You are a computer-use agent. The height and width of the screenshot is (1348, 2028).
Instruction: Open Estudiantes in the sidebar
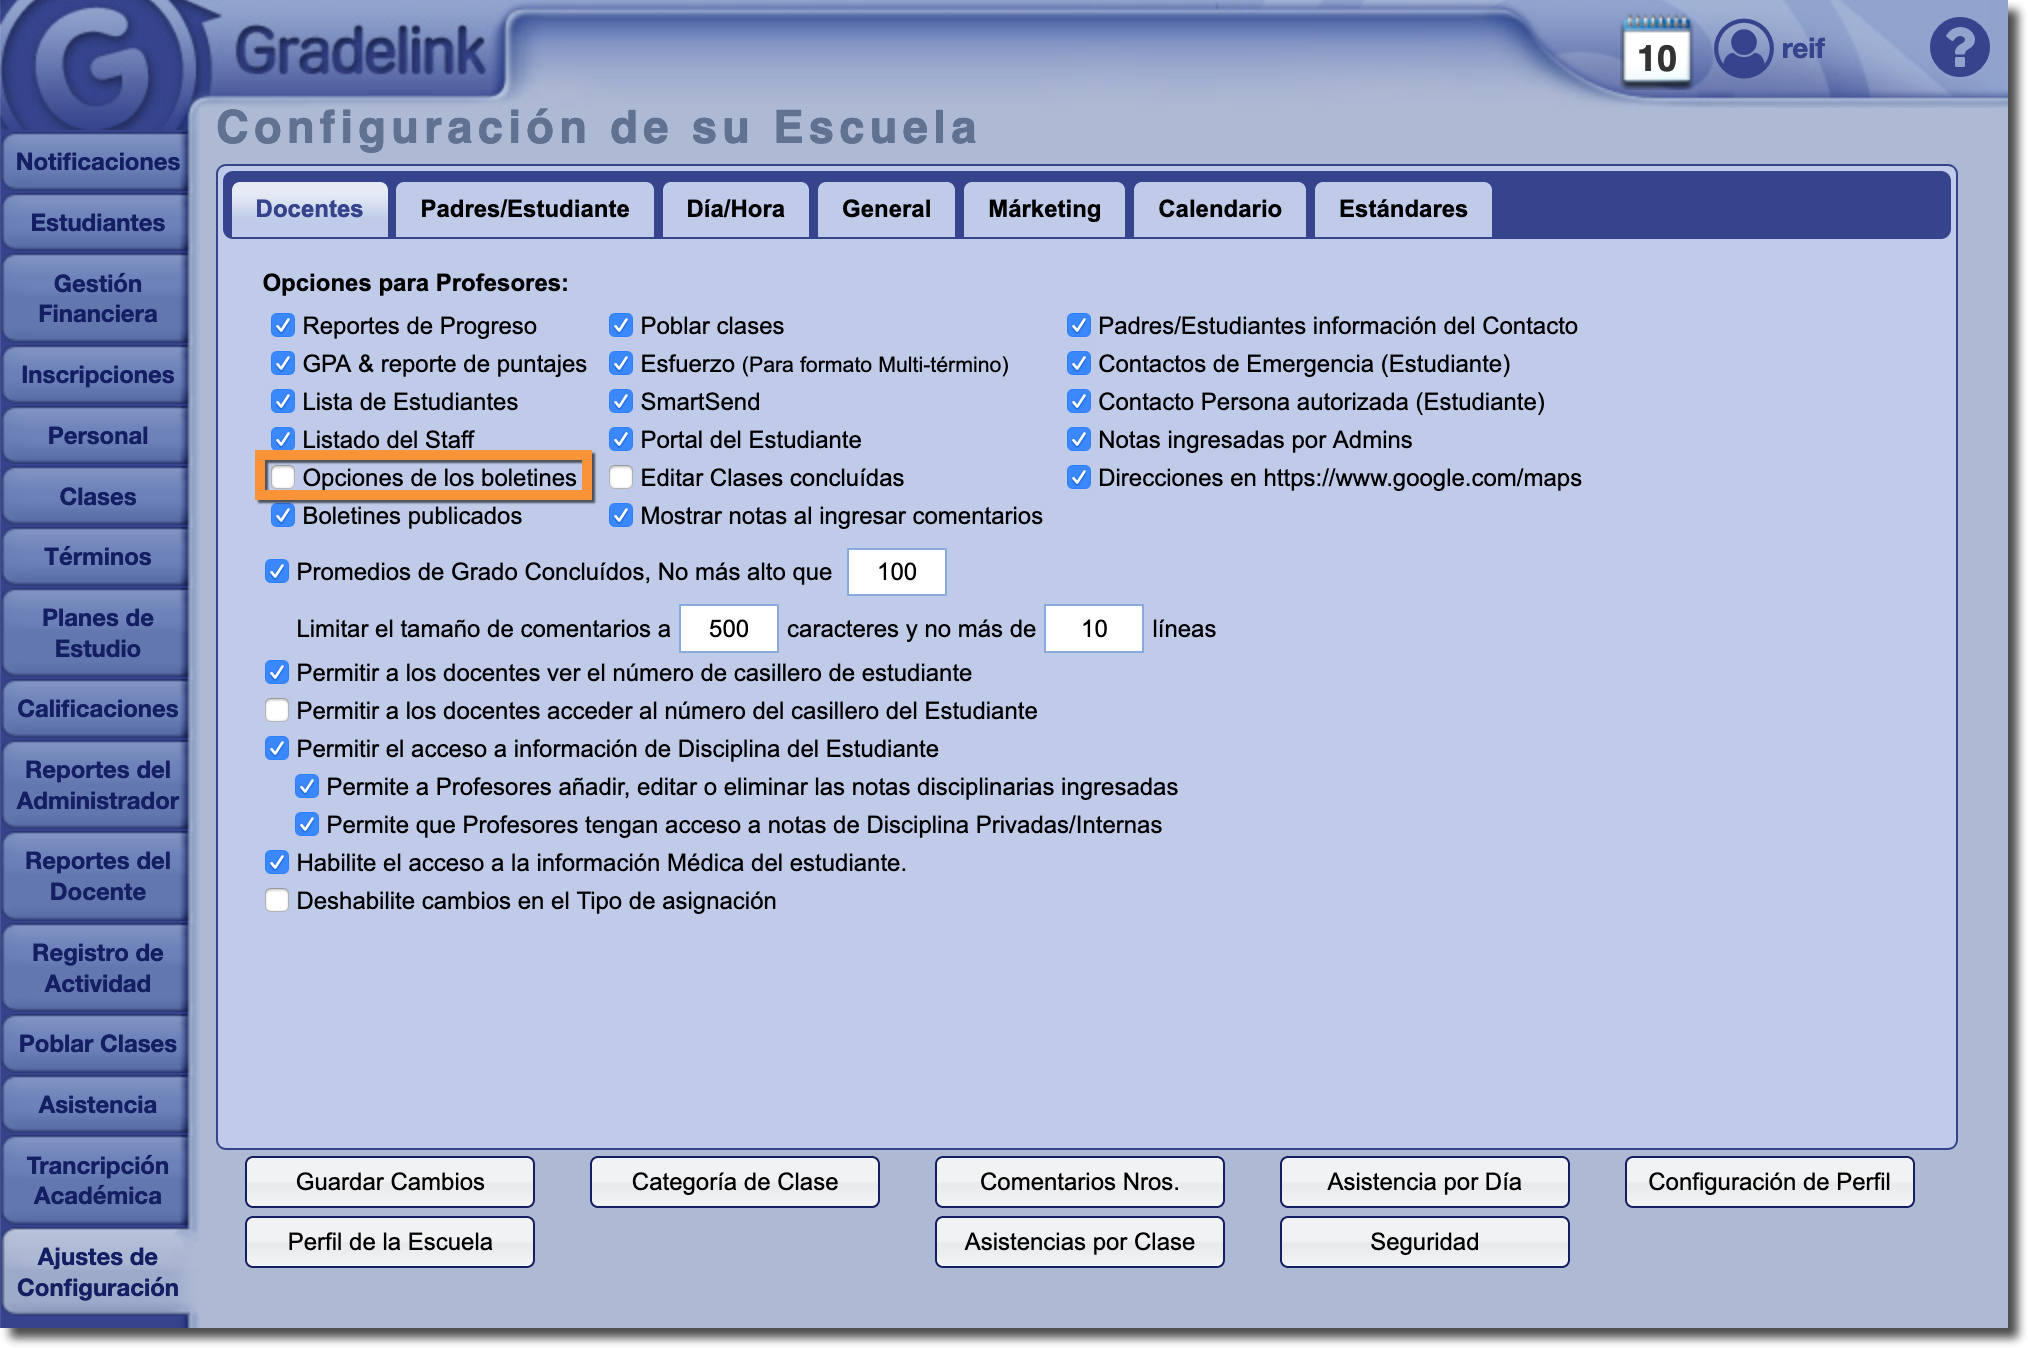pyautogui.click(x=97, y=223)
